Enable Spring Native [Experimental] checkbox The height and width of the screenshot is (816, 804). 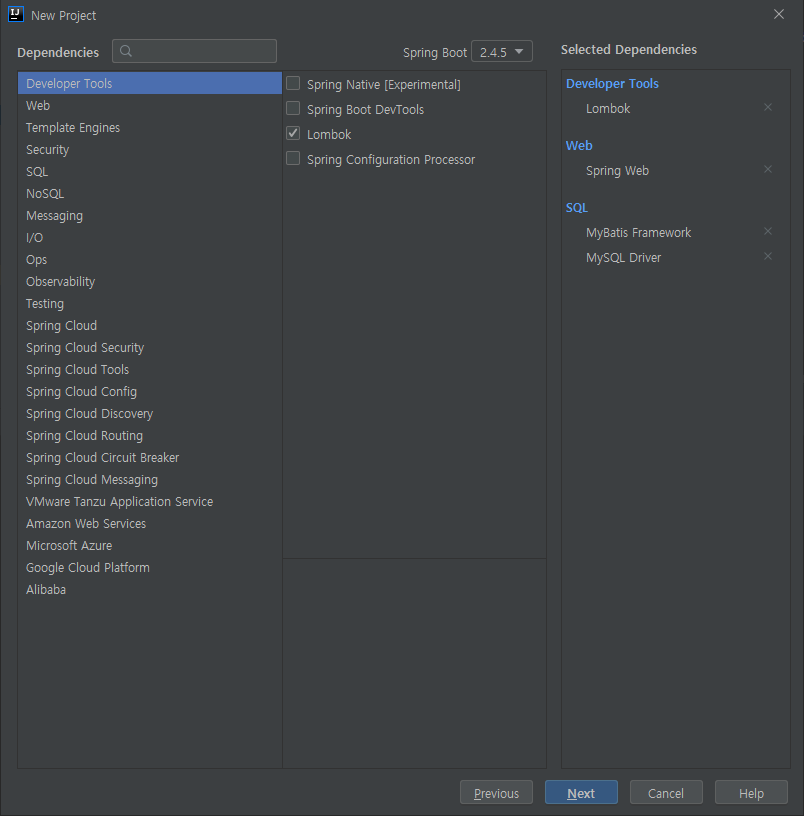click(x=293, y=83)
